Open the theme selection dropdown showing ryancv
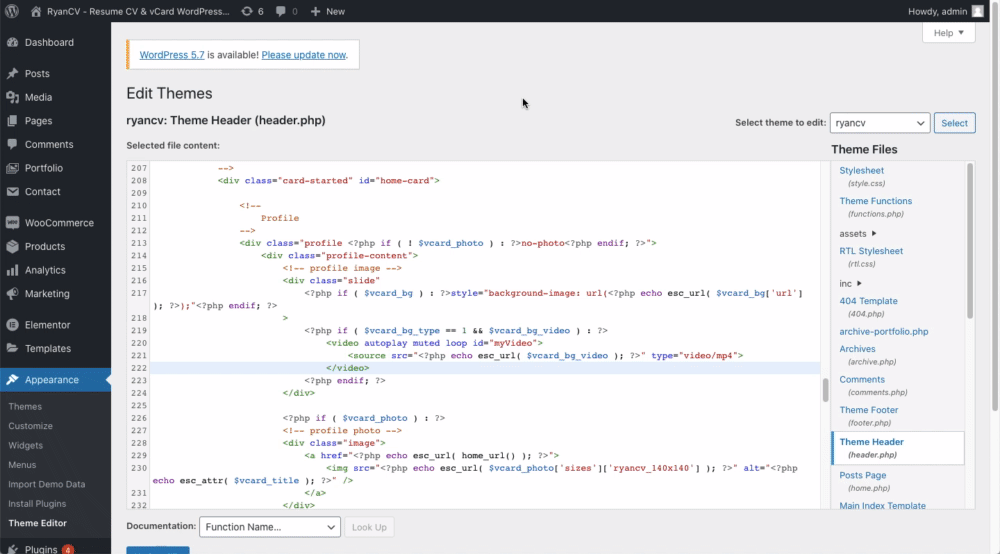The width and height of the screenshot is (1000, 554). (x=879, y=122)
